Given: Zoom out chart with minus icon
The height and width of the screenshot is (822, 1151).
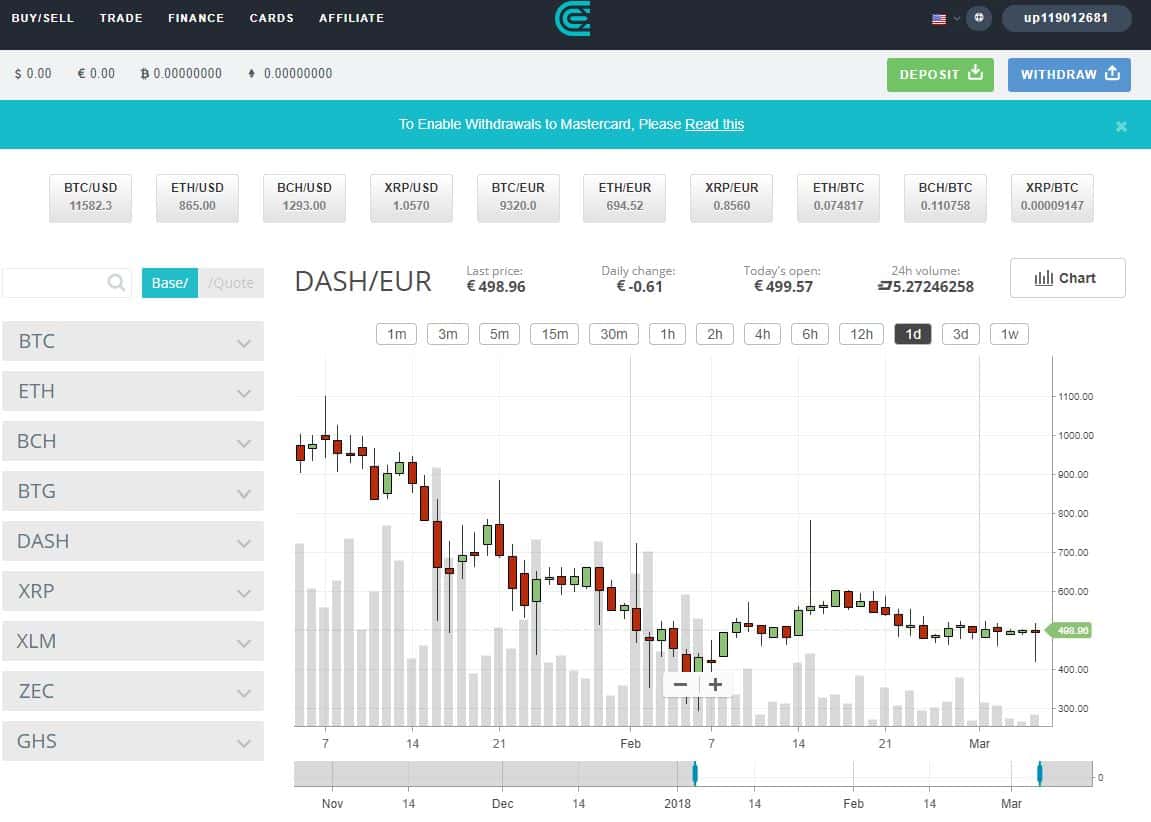Looking at the screenshot, I should click(x=680, y=685).
